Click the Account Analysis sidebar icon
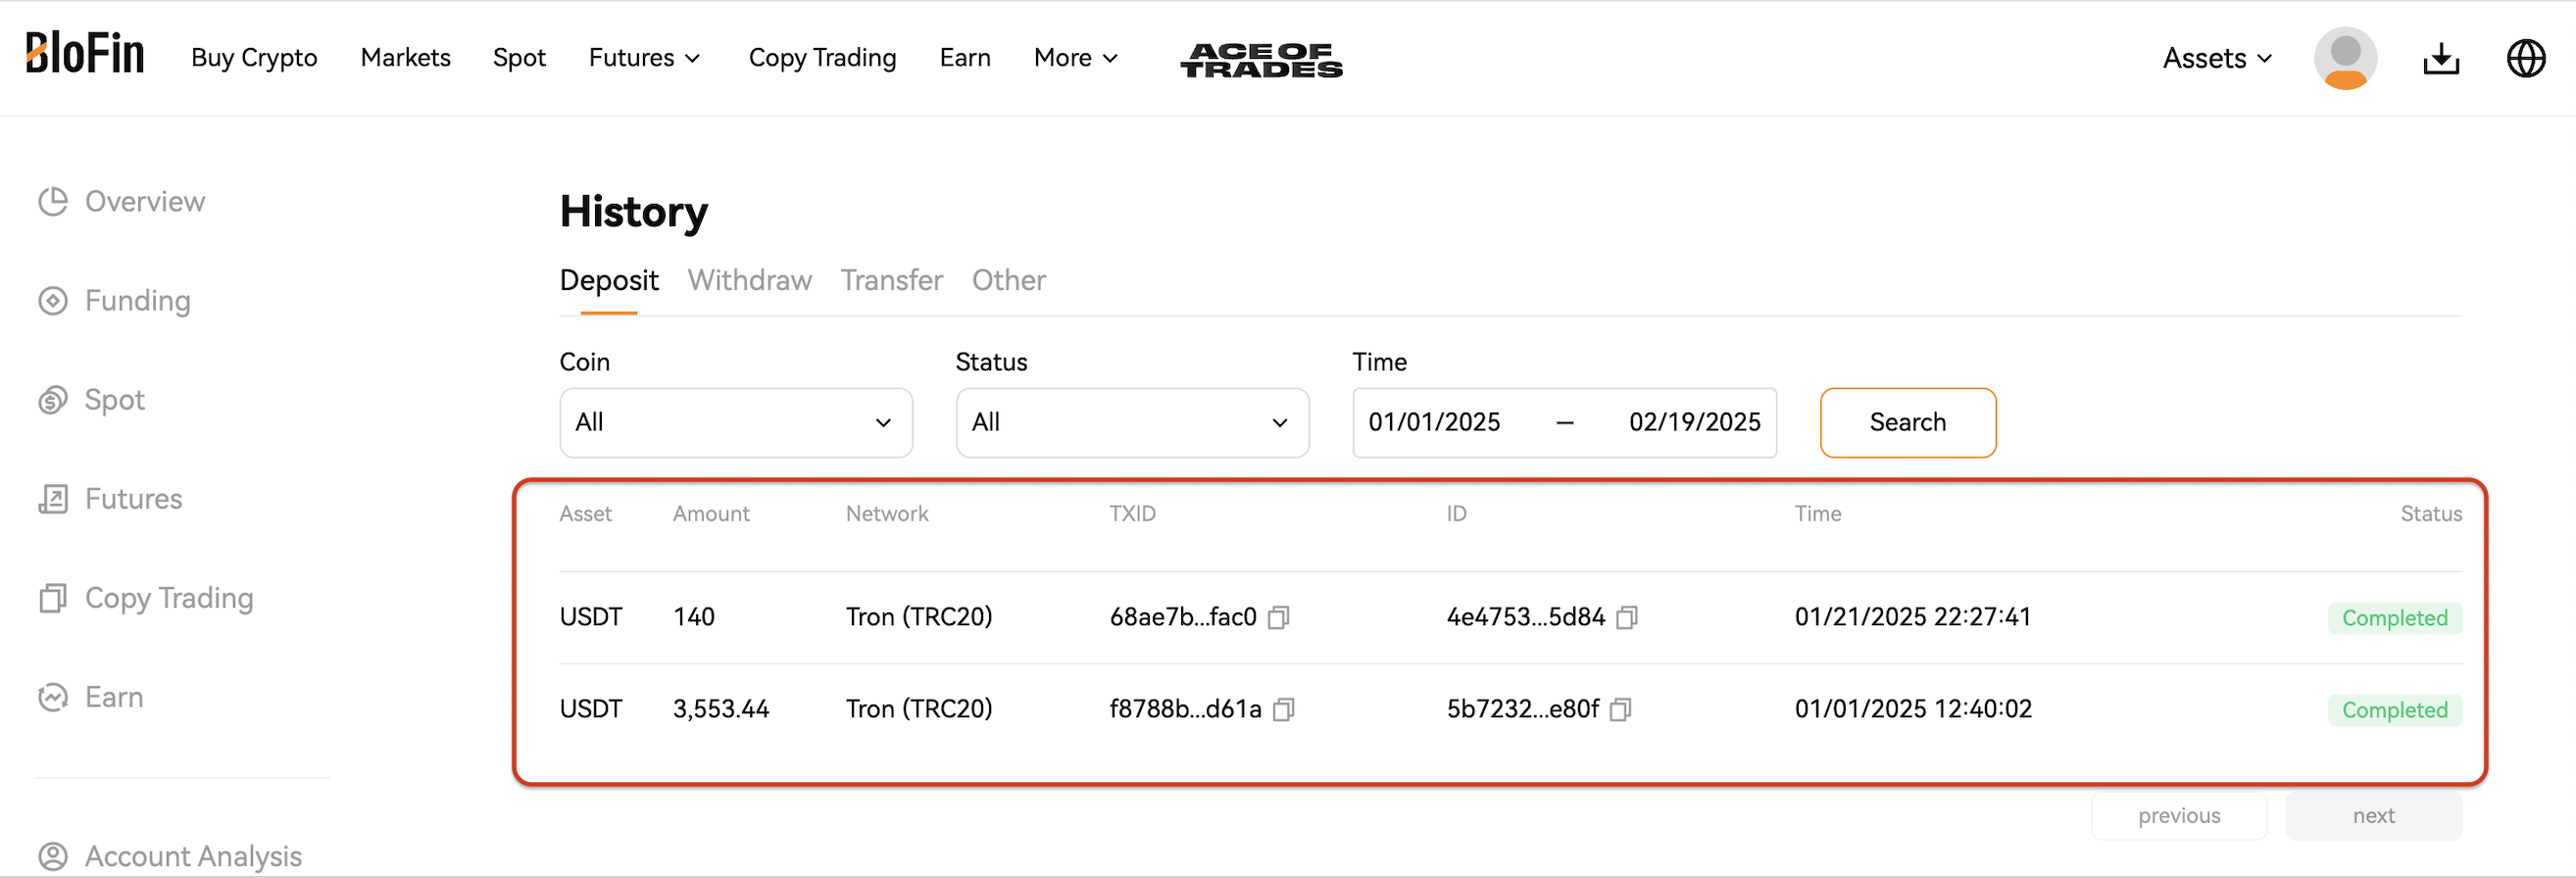2576x878 pixels. click(x=53, y=857)
